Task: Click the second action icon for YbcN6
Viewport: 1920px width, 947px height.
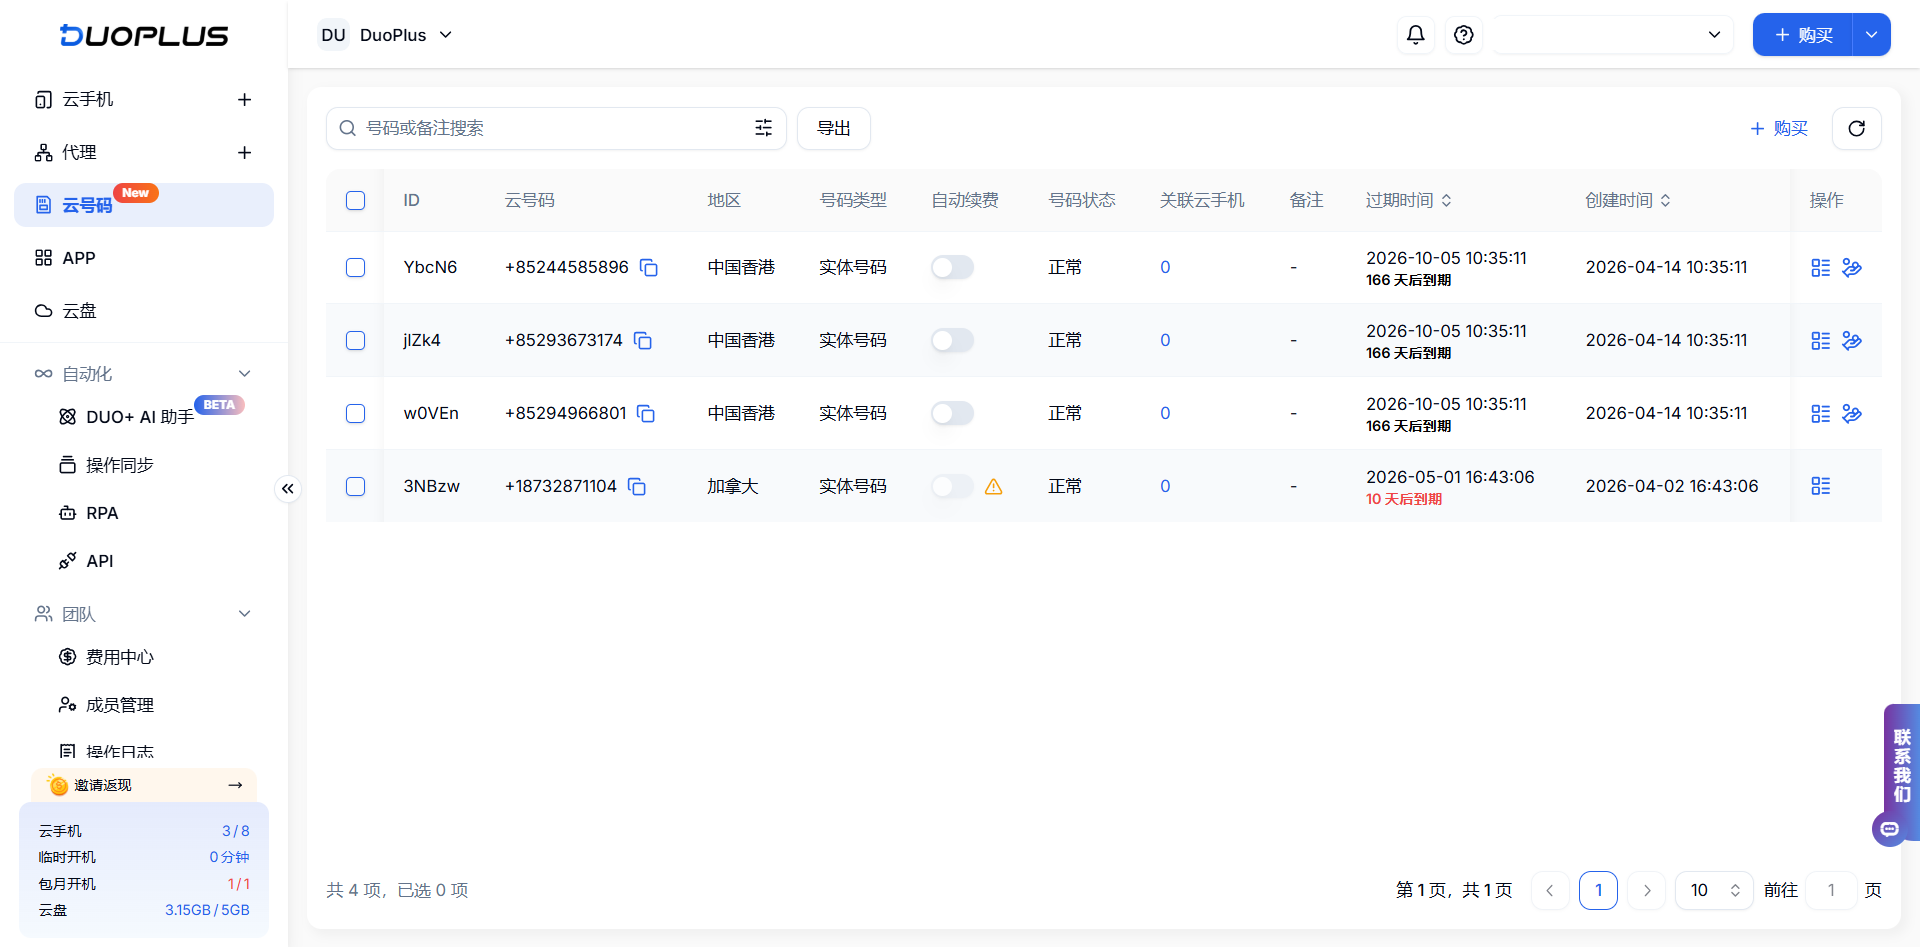Action: (x=1852, y=267)
